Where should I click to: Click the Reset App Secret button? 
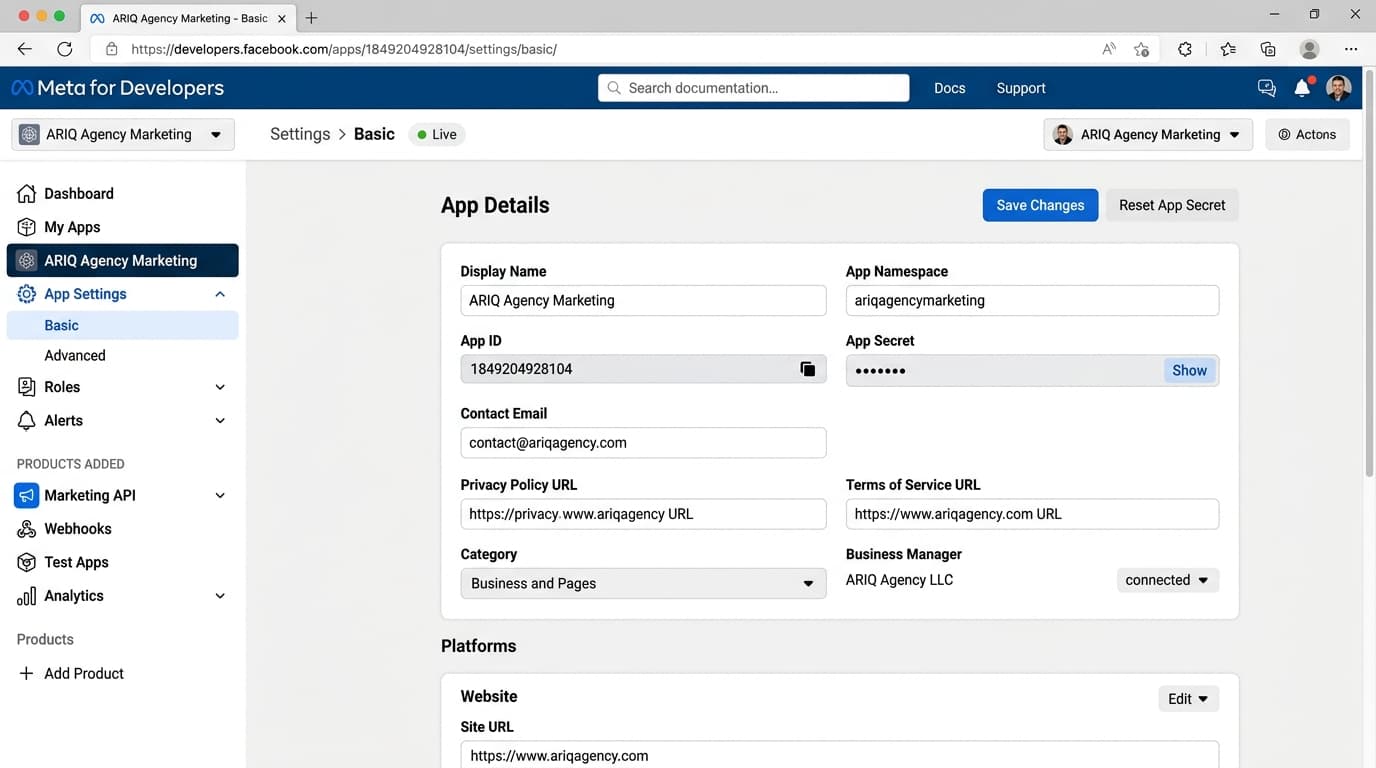click(x=1172, y=205)
